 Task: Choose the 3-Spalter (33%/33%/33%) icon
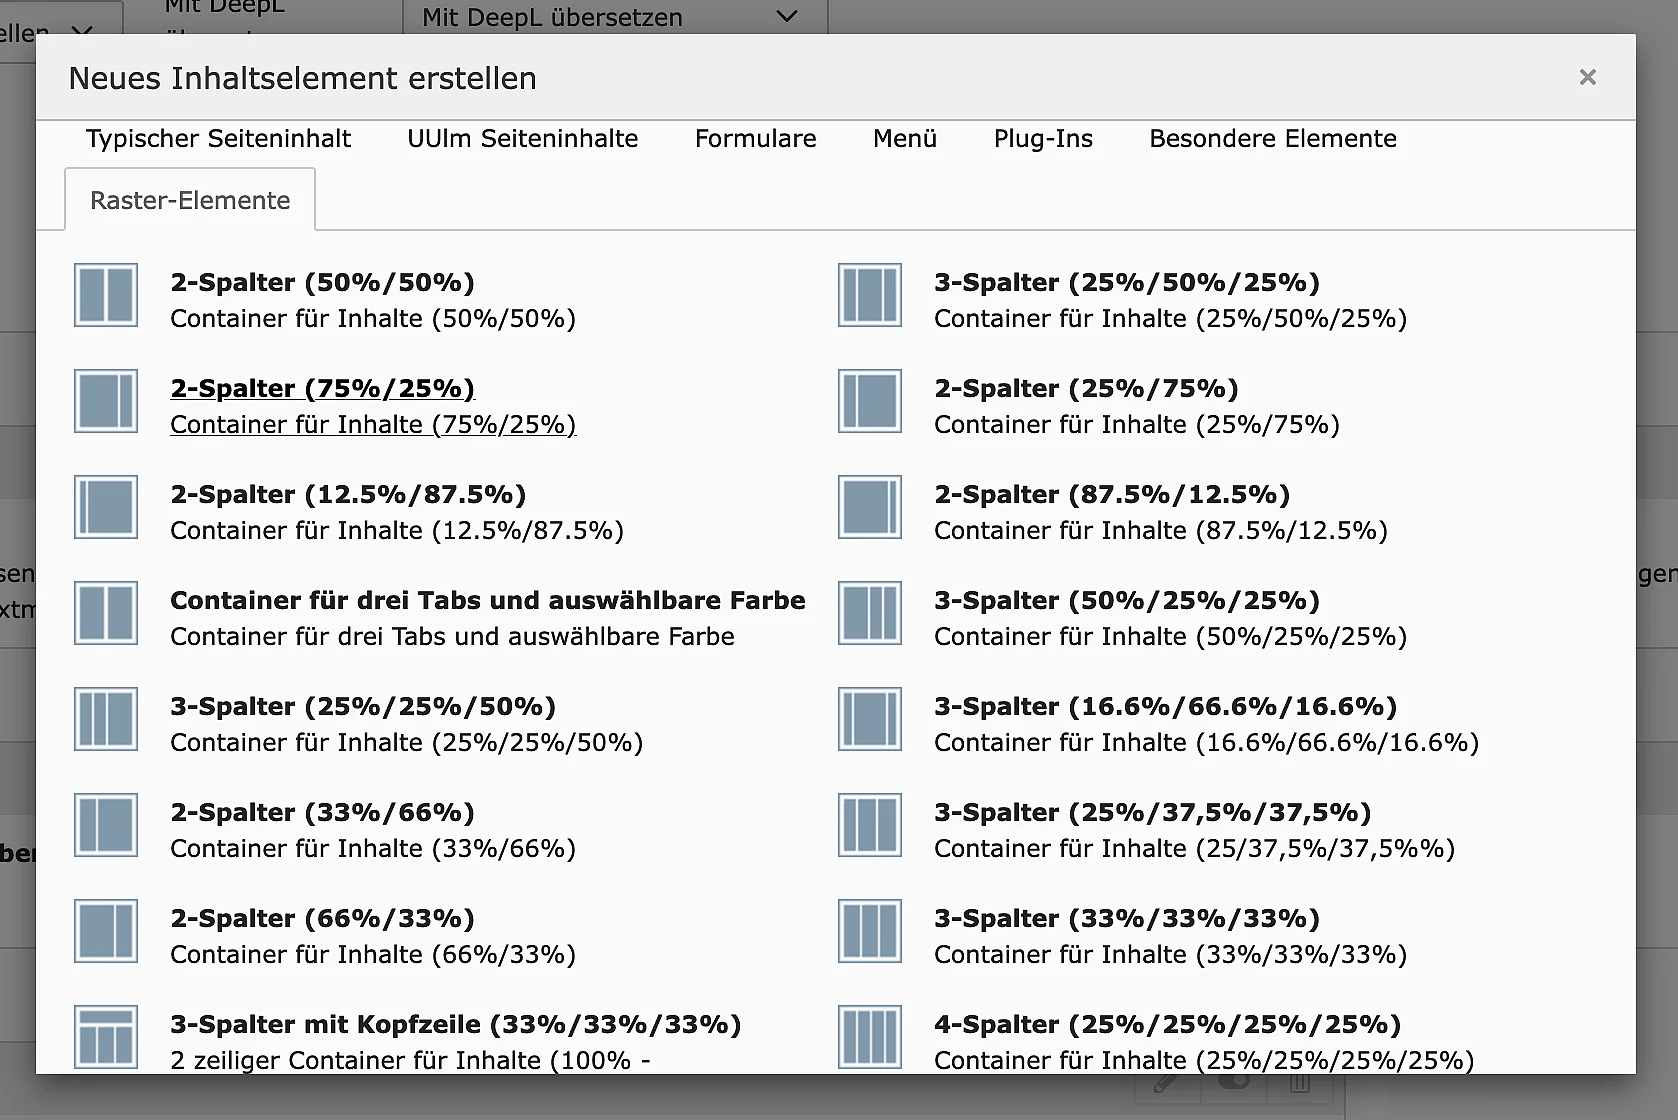870,931
